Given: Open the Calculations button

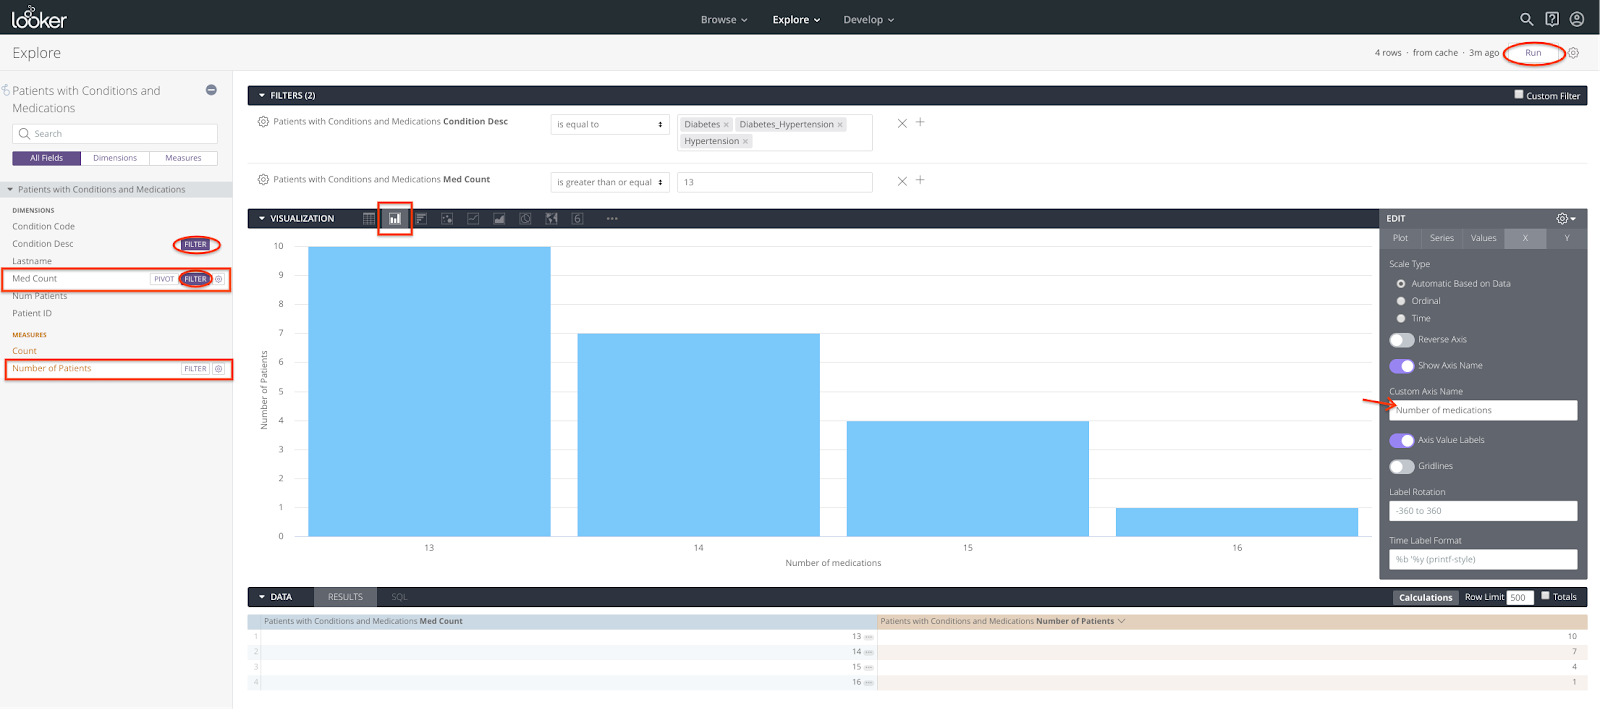Looking at the screenshot, I should 1425,597.
